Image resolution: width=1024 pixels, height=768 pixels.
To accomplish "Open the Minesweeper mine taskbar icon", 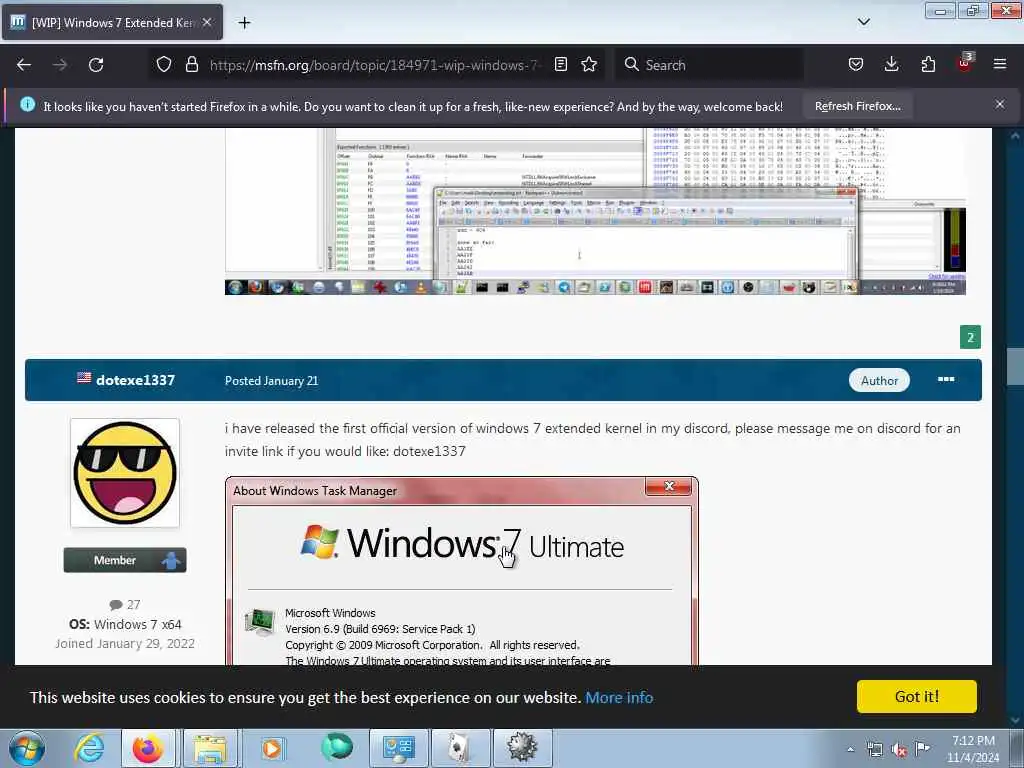I will click(522, 748).
